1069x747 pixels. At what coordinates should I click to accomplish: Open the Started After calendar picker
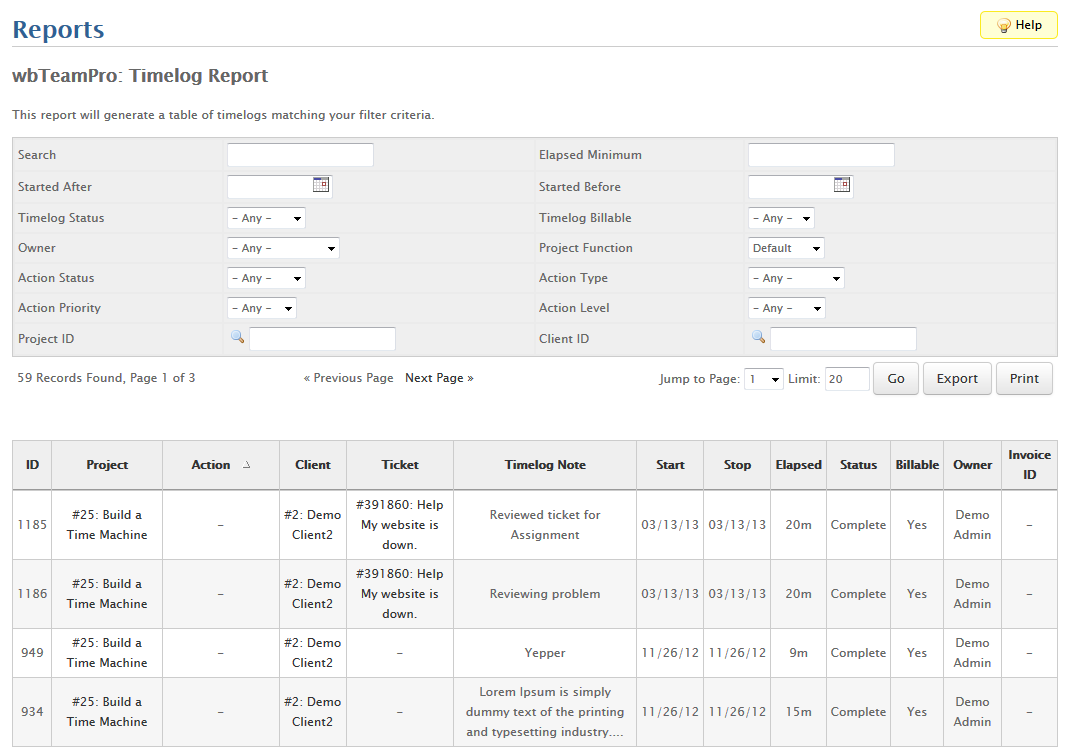[x=321, y=185]
